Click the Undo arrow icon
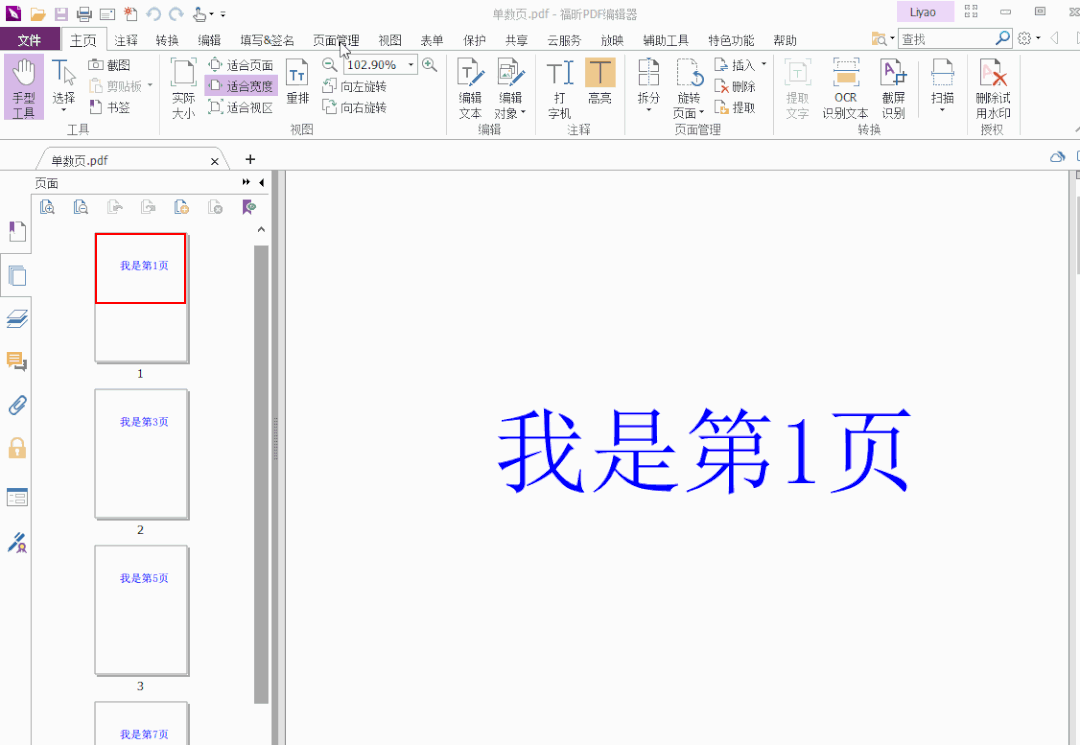The image size is (1080, 745). click(153, 14)
